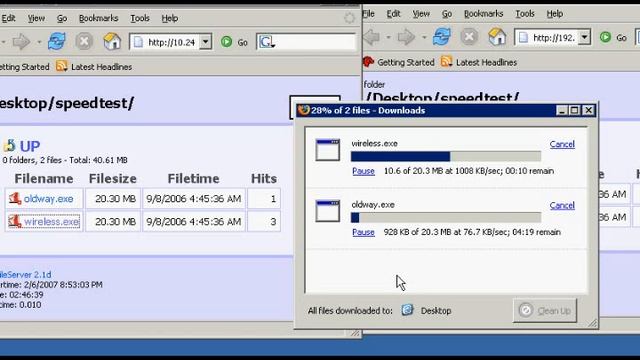Open the Help menu in the left browser
The image size is (640, 360).
coord(169,18)
